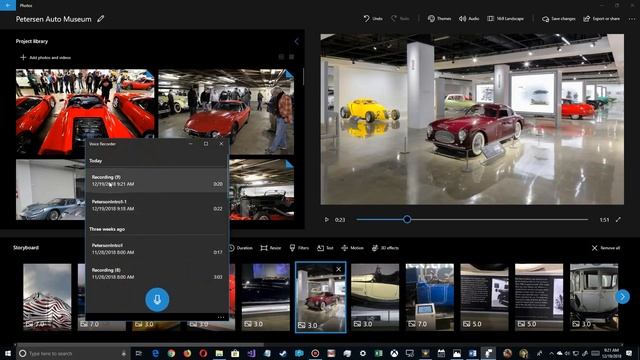Select Recording (8) in Voice Recorder
This screenshot has width=640, height=360.
(x=157, y=273)
